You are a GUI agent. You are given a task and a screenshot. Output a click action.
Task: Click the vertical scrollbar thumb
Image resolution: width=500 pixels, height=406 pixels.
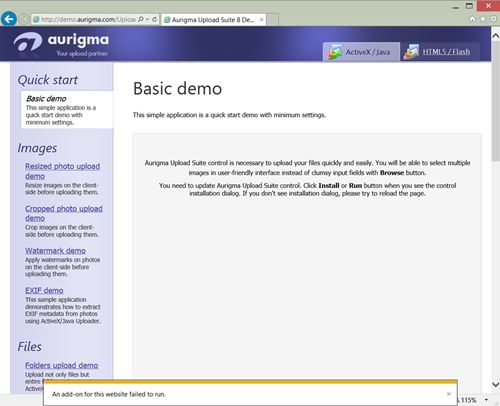click(x=495, y=102)
